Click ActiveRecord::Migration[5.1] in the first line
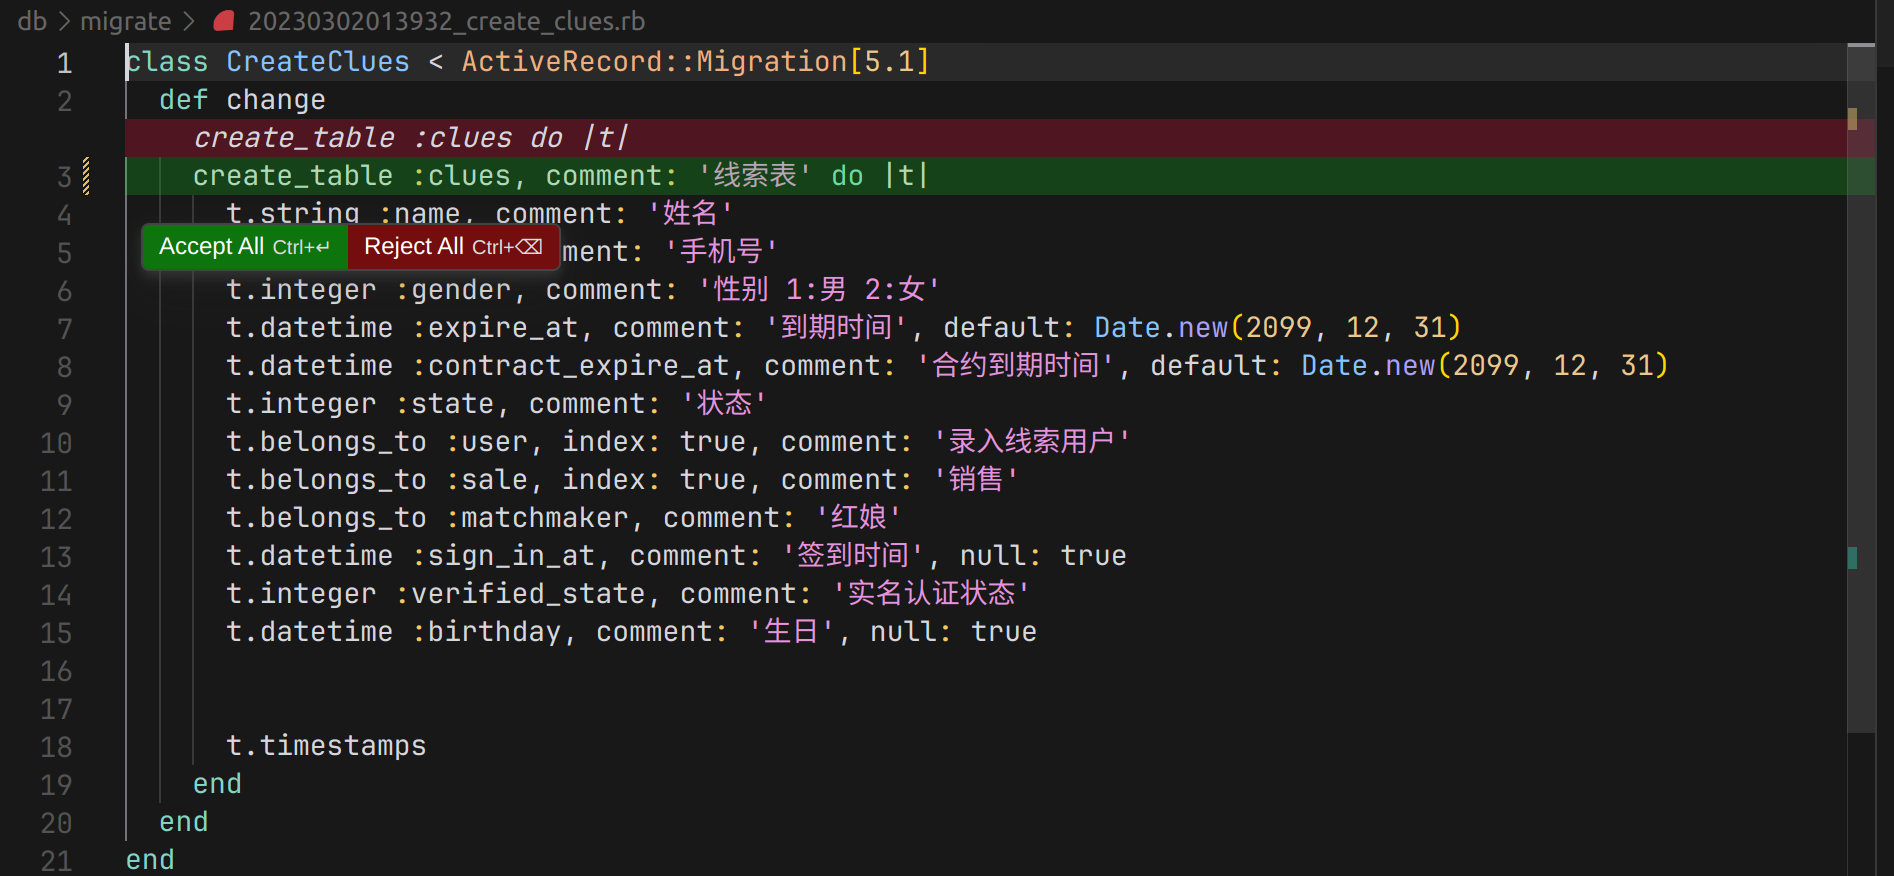 click(695, 62)
